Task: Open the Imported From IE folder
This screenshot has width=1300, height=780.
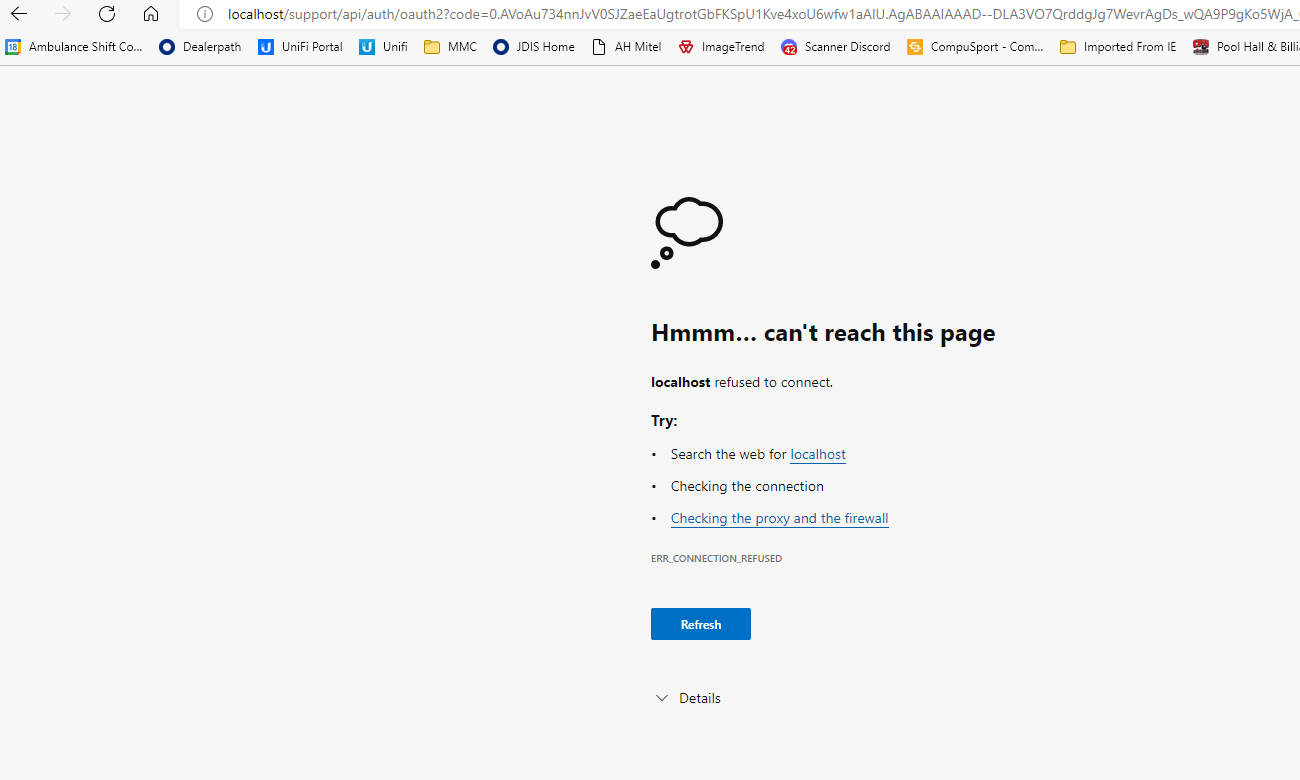Action: point(1119,47)
